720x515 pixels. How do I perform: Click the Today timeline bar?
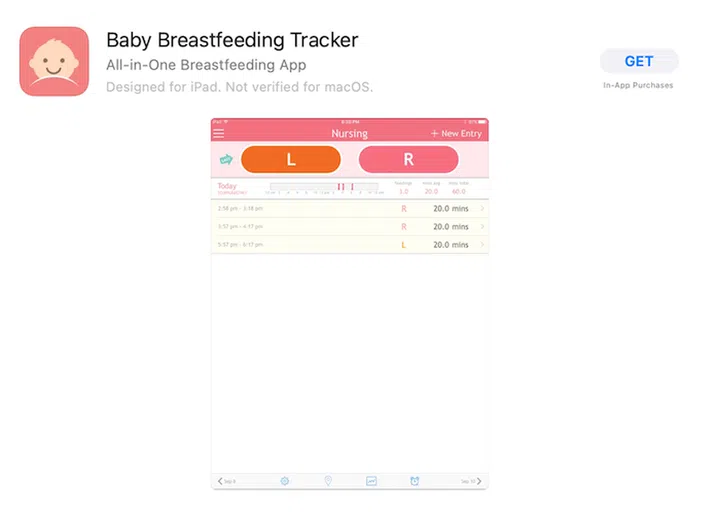(x=323, y=187)
